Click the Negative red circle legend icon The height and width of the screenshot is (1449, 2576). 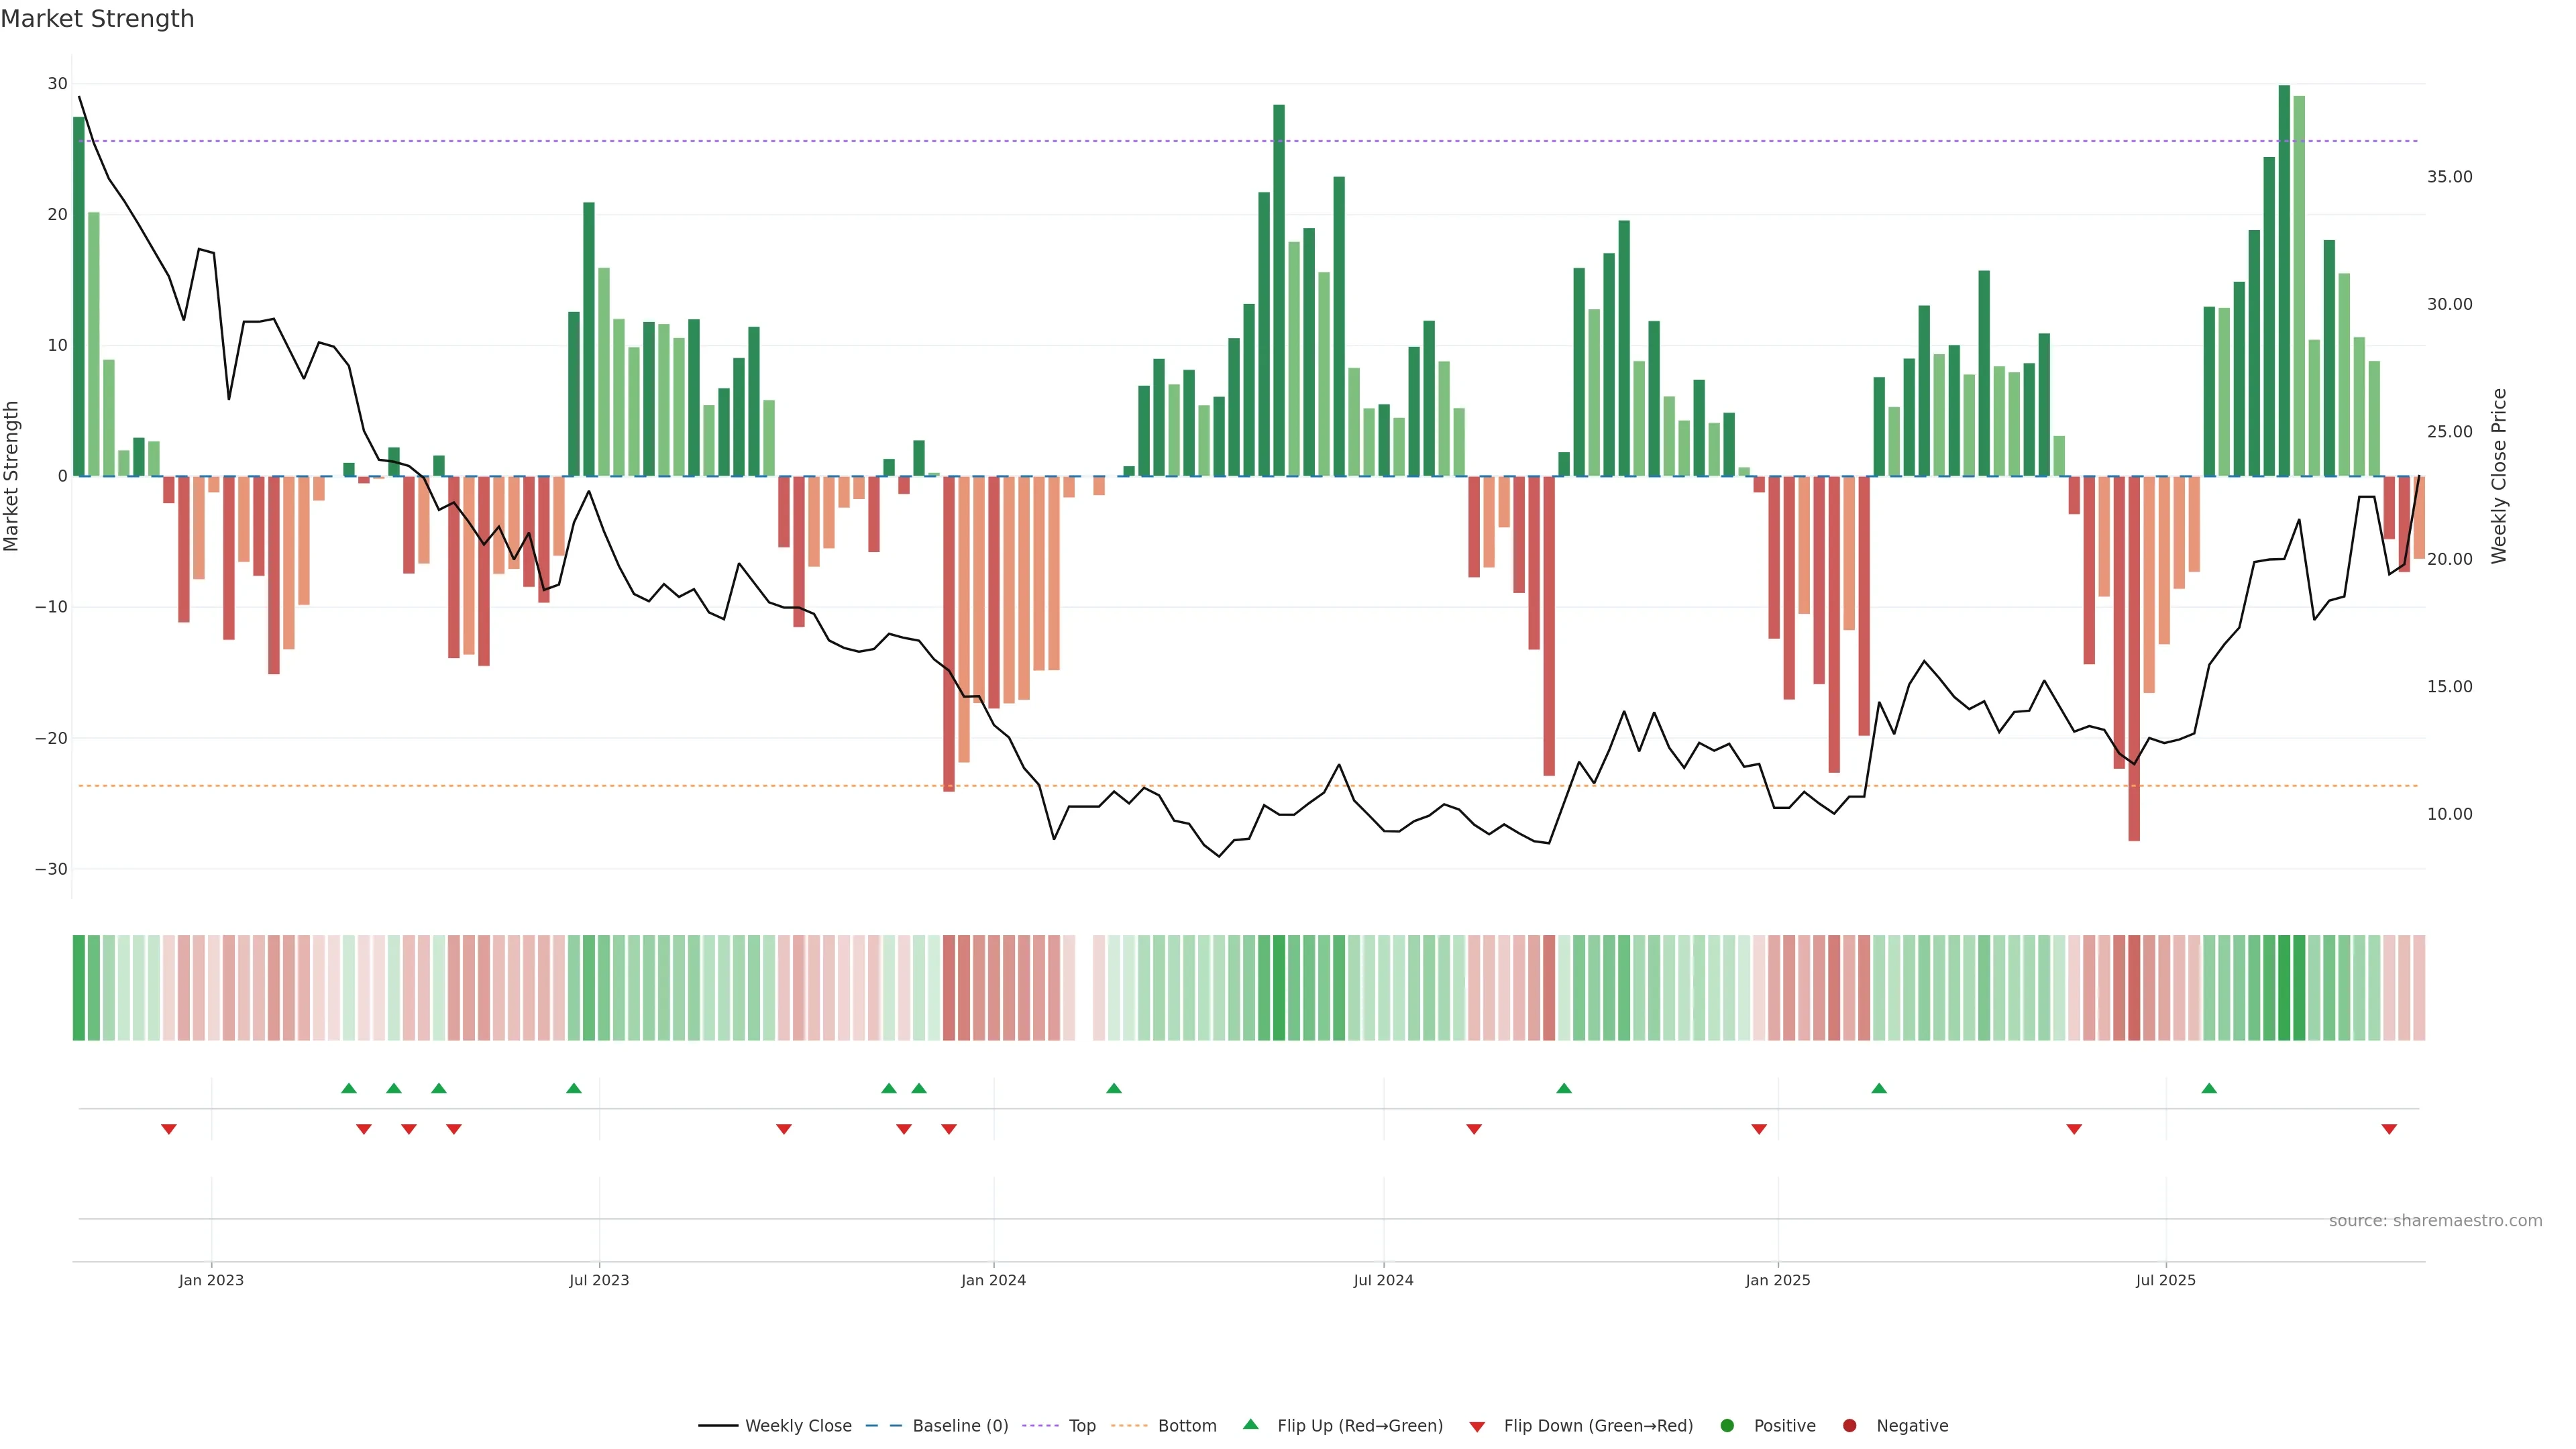click(x=1849, y=1426)
